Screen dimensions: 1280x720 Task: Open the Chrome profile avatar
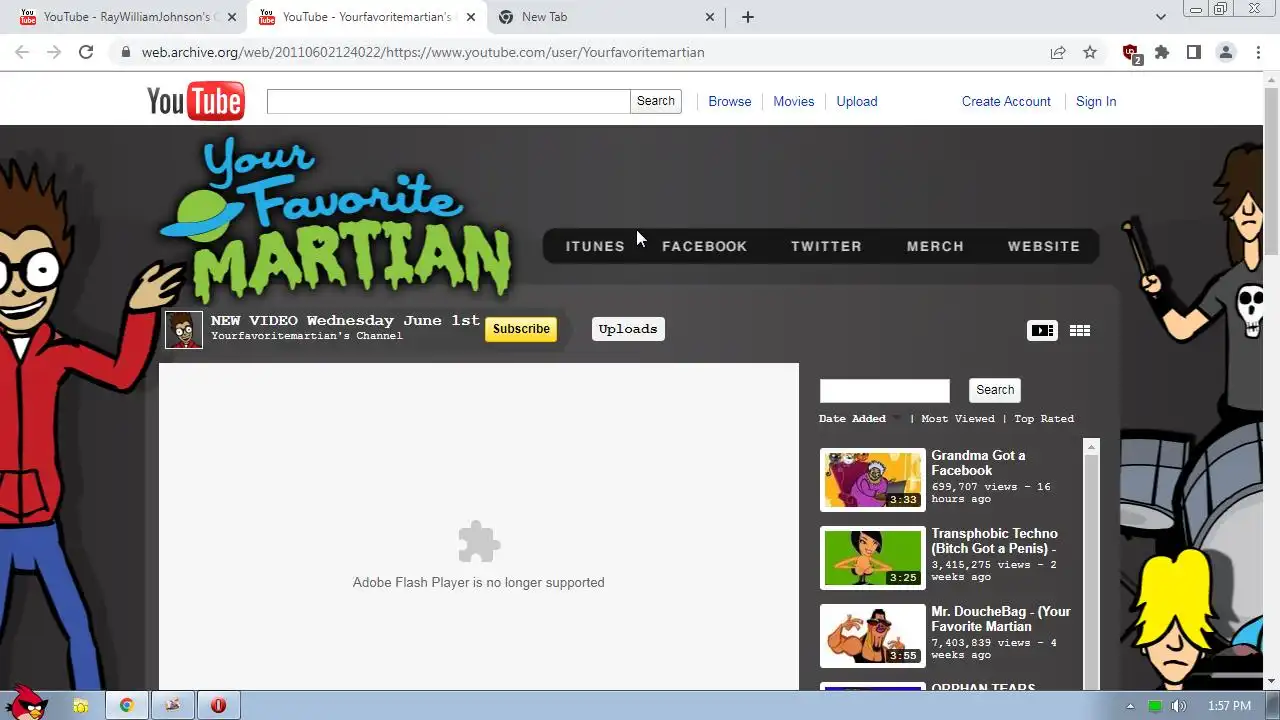tap(1226, 52)
